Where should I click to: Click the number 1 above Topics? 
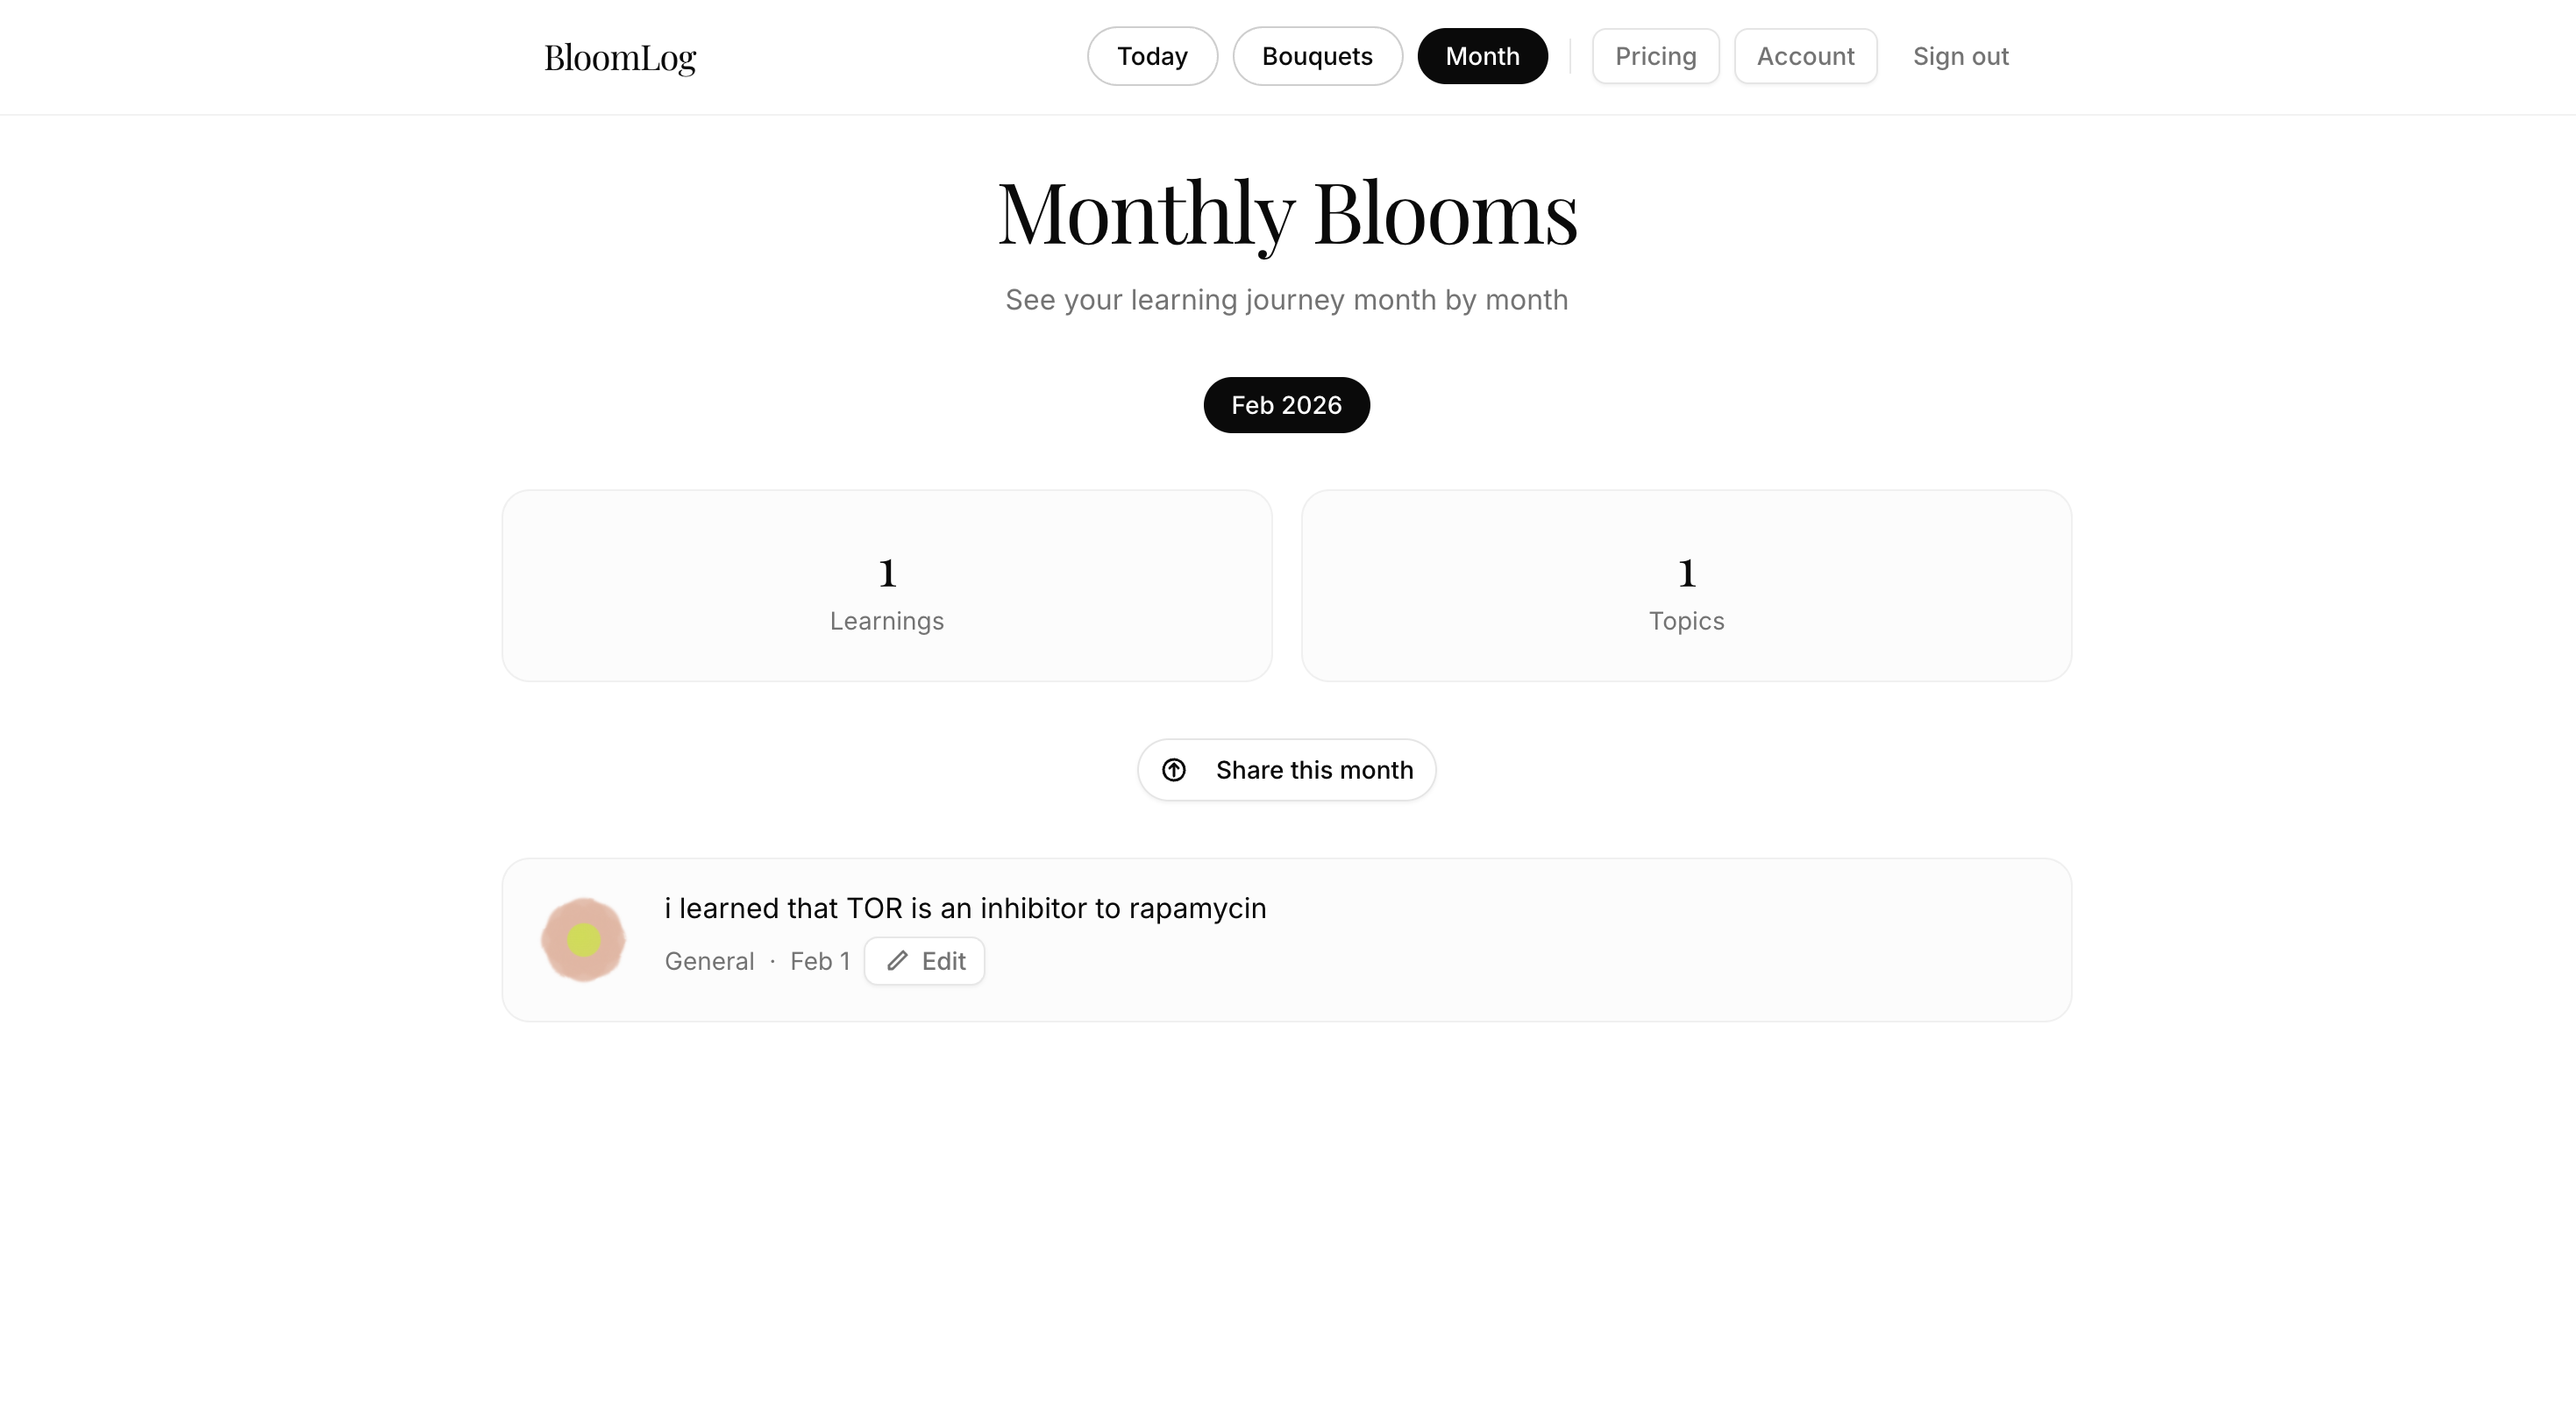click(1686, 572)
